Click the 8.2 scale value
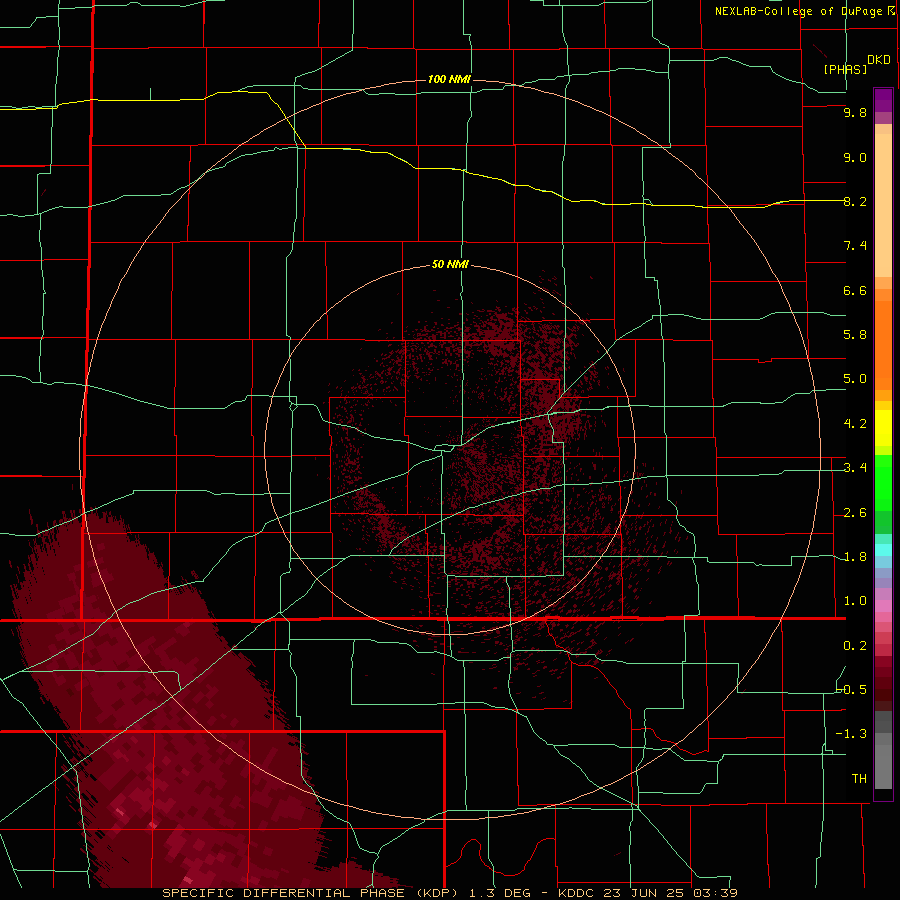The height and width of the screenshot is (900, 900). click(855, 201)
